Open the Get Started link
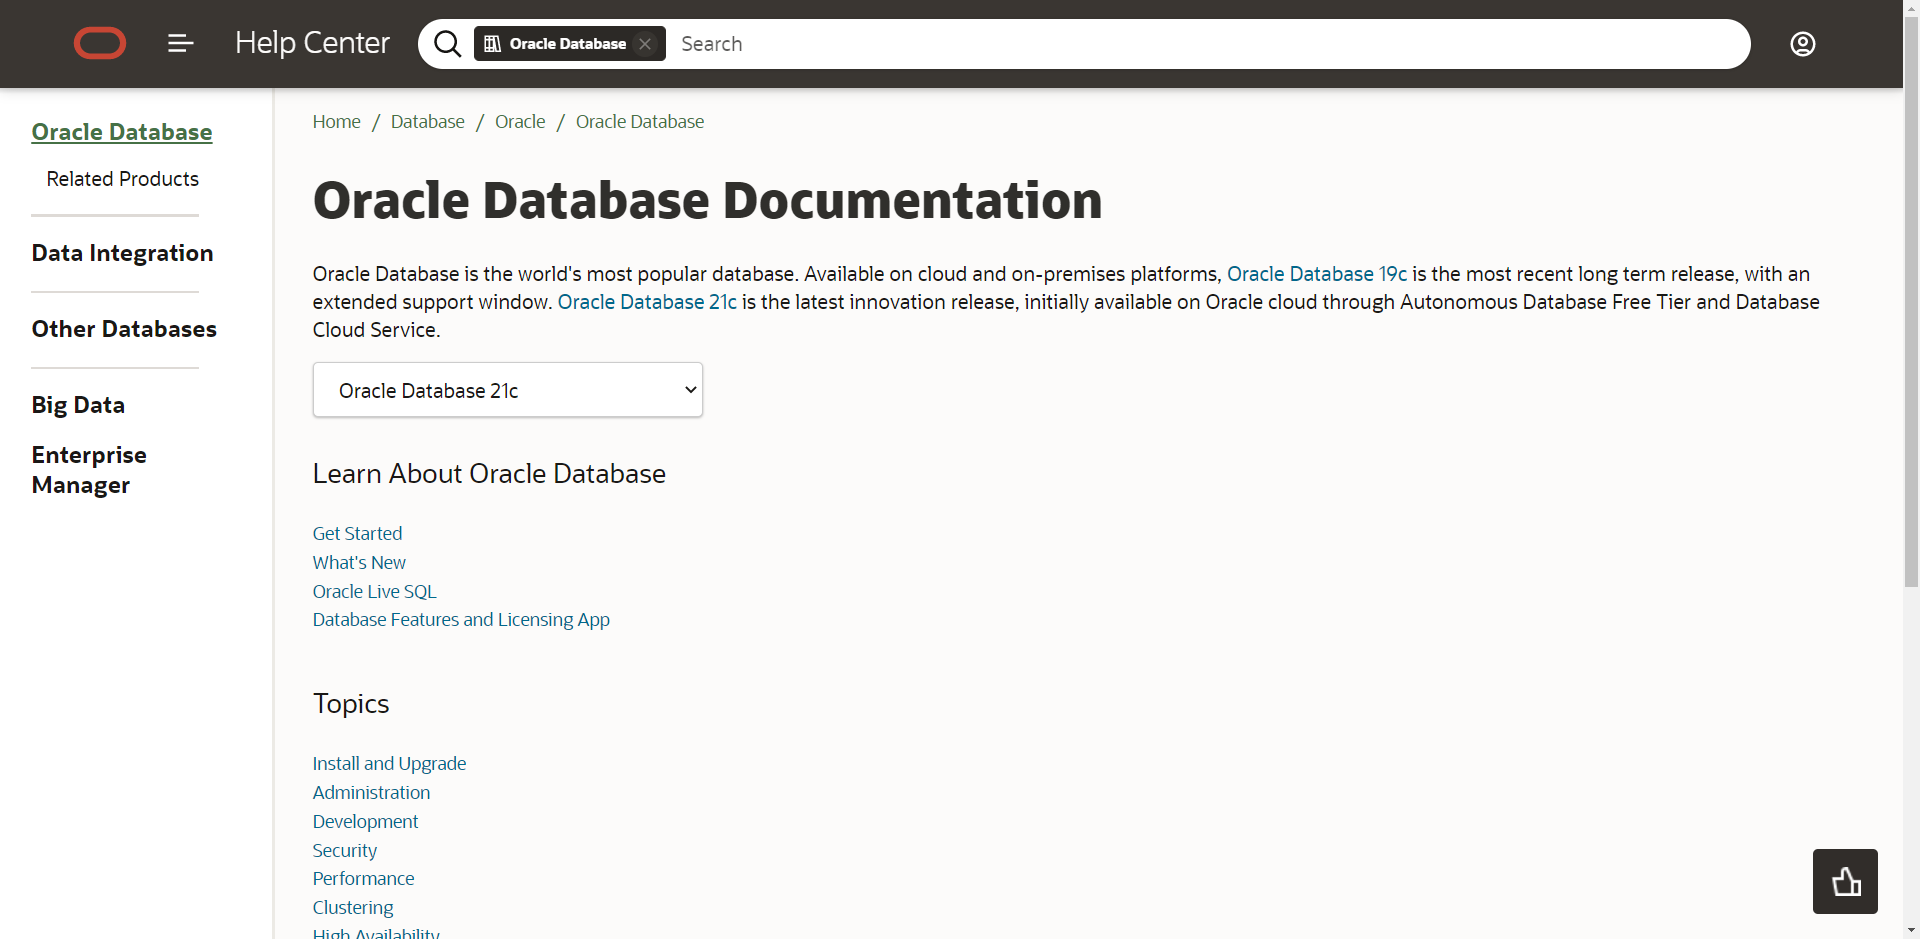The width and height of the screenshot is (1920, 939). click(358, 534)
